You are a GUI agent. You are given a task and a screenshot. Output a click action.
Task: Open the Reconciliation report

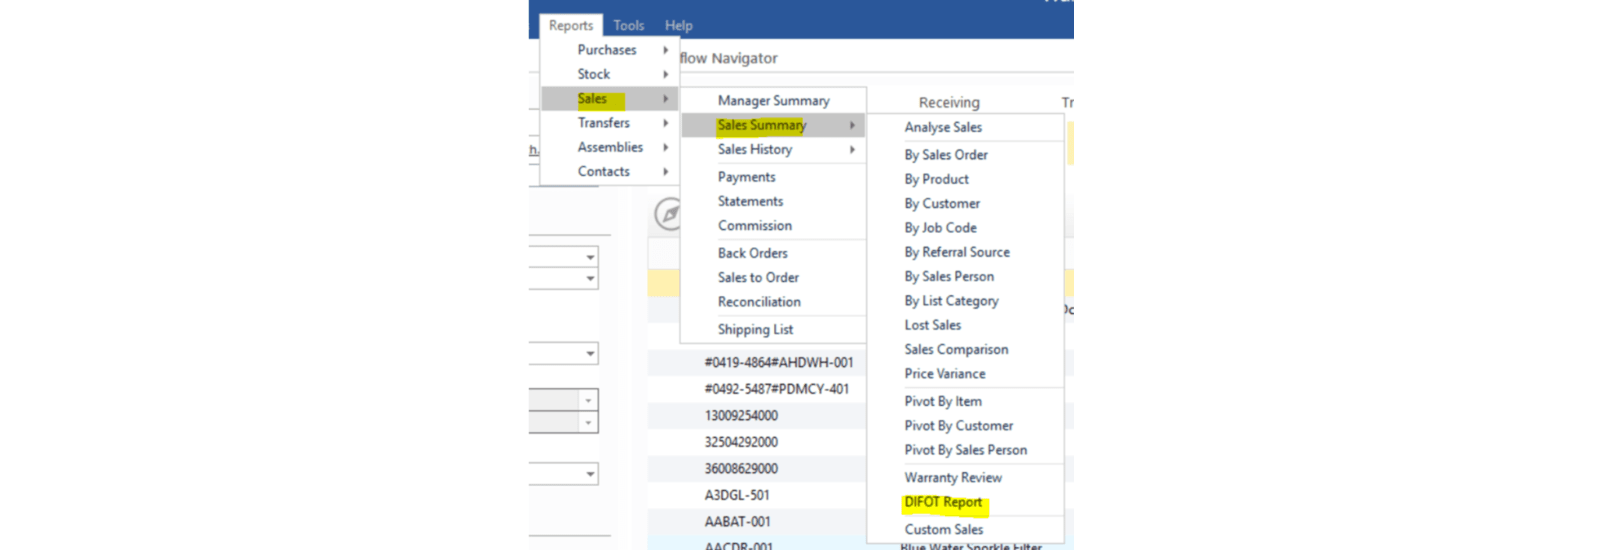(773, 301)
